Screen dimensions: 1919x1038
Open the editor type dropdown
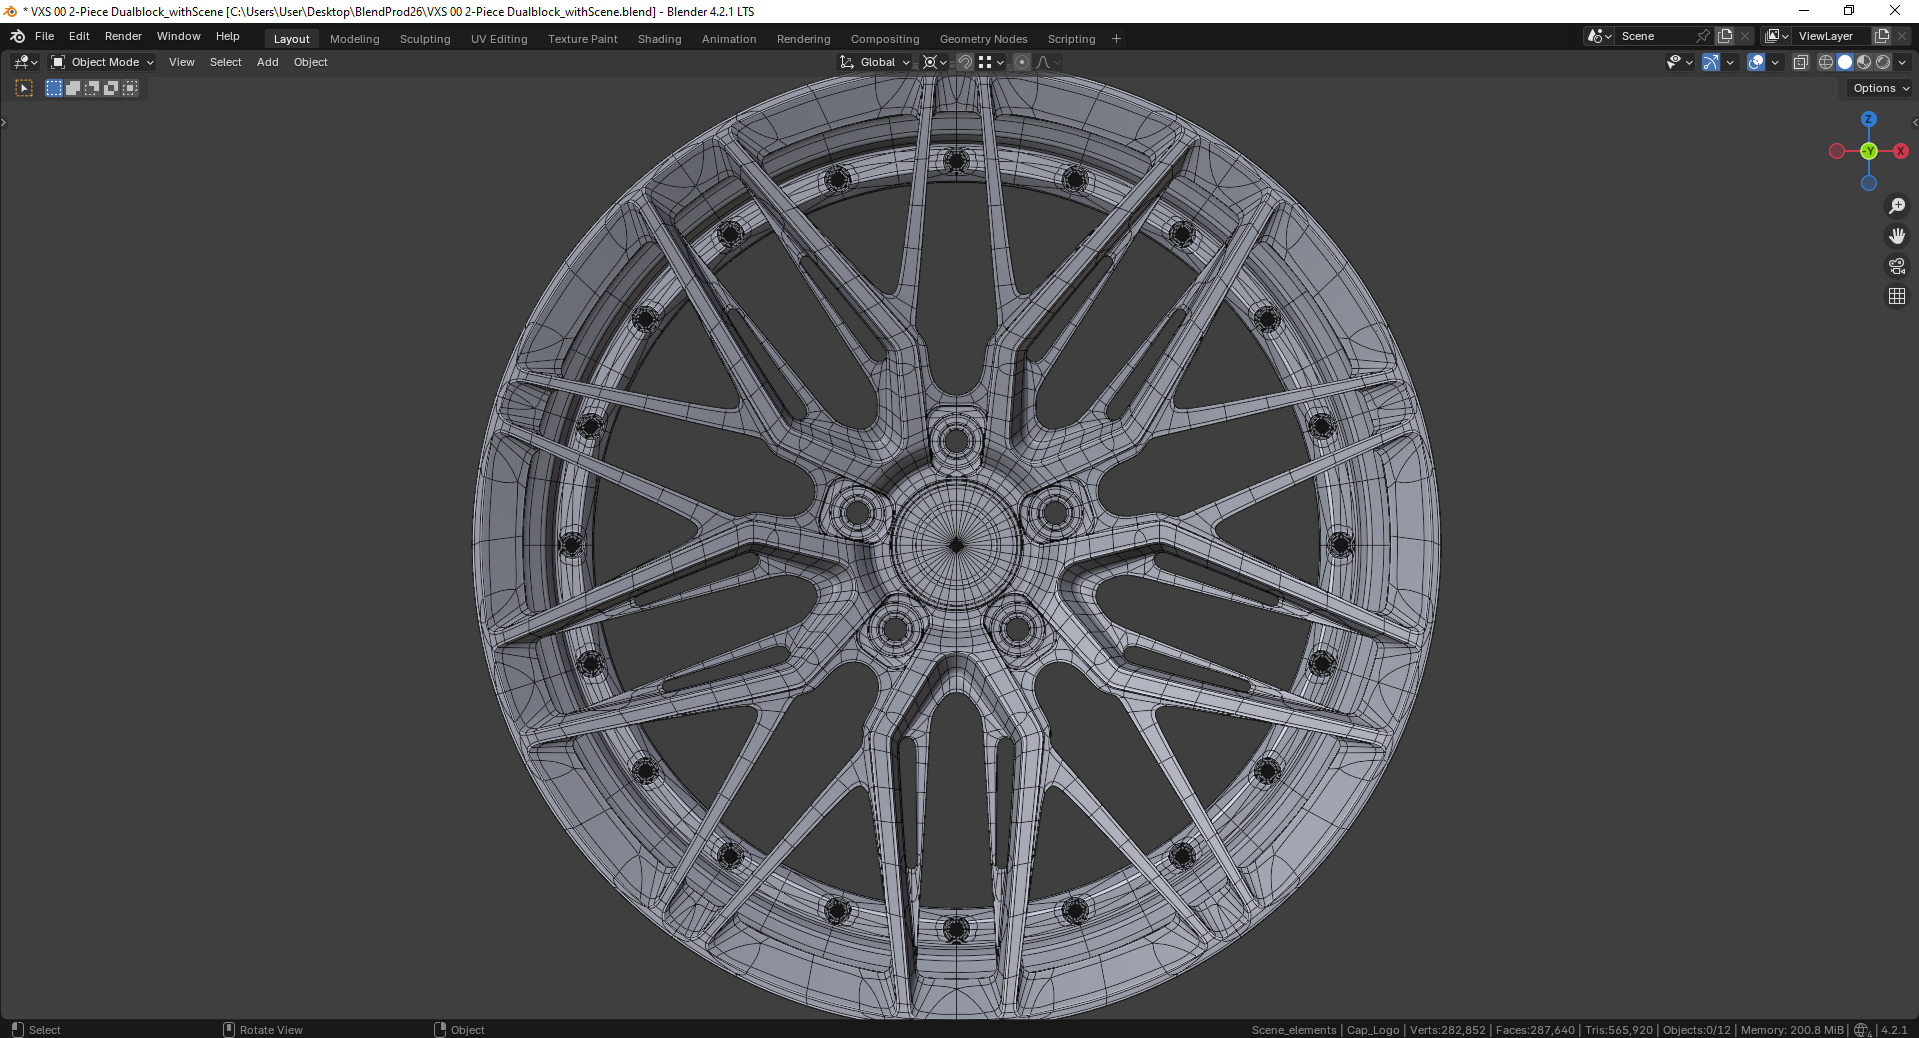click(x=26, y=62)
